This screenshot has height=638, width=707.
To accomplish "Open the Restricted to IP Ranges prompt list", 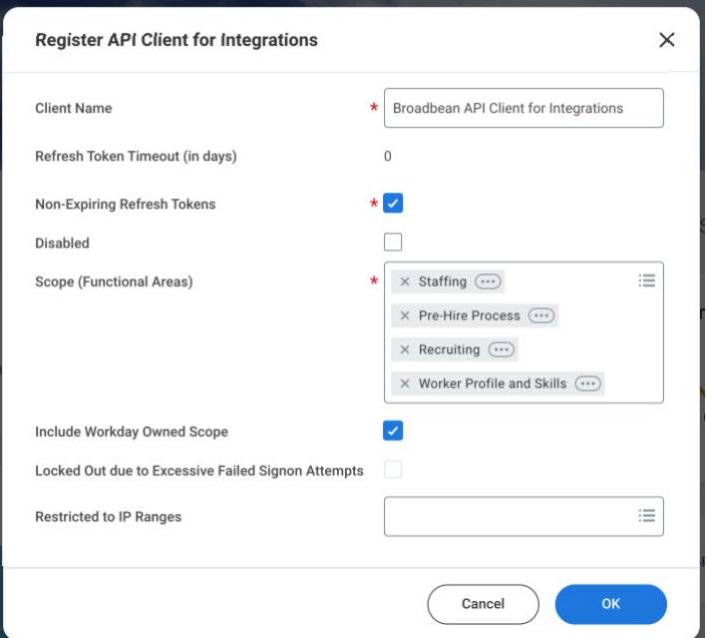I will click(647, 515).
